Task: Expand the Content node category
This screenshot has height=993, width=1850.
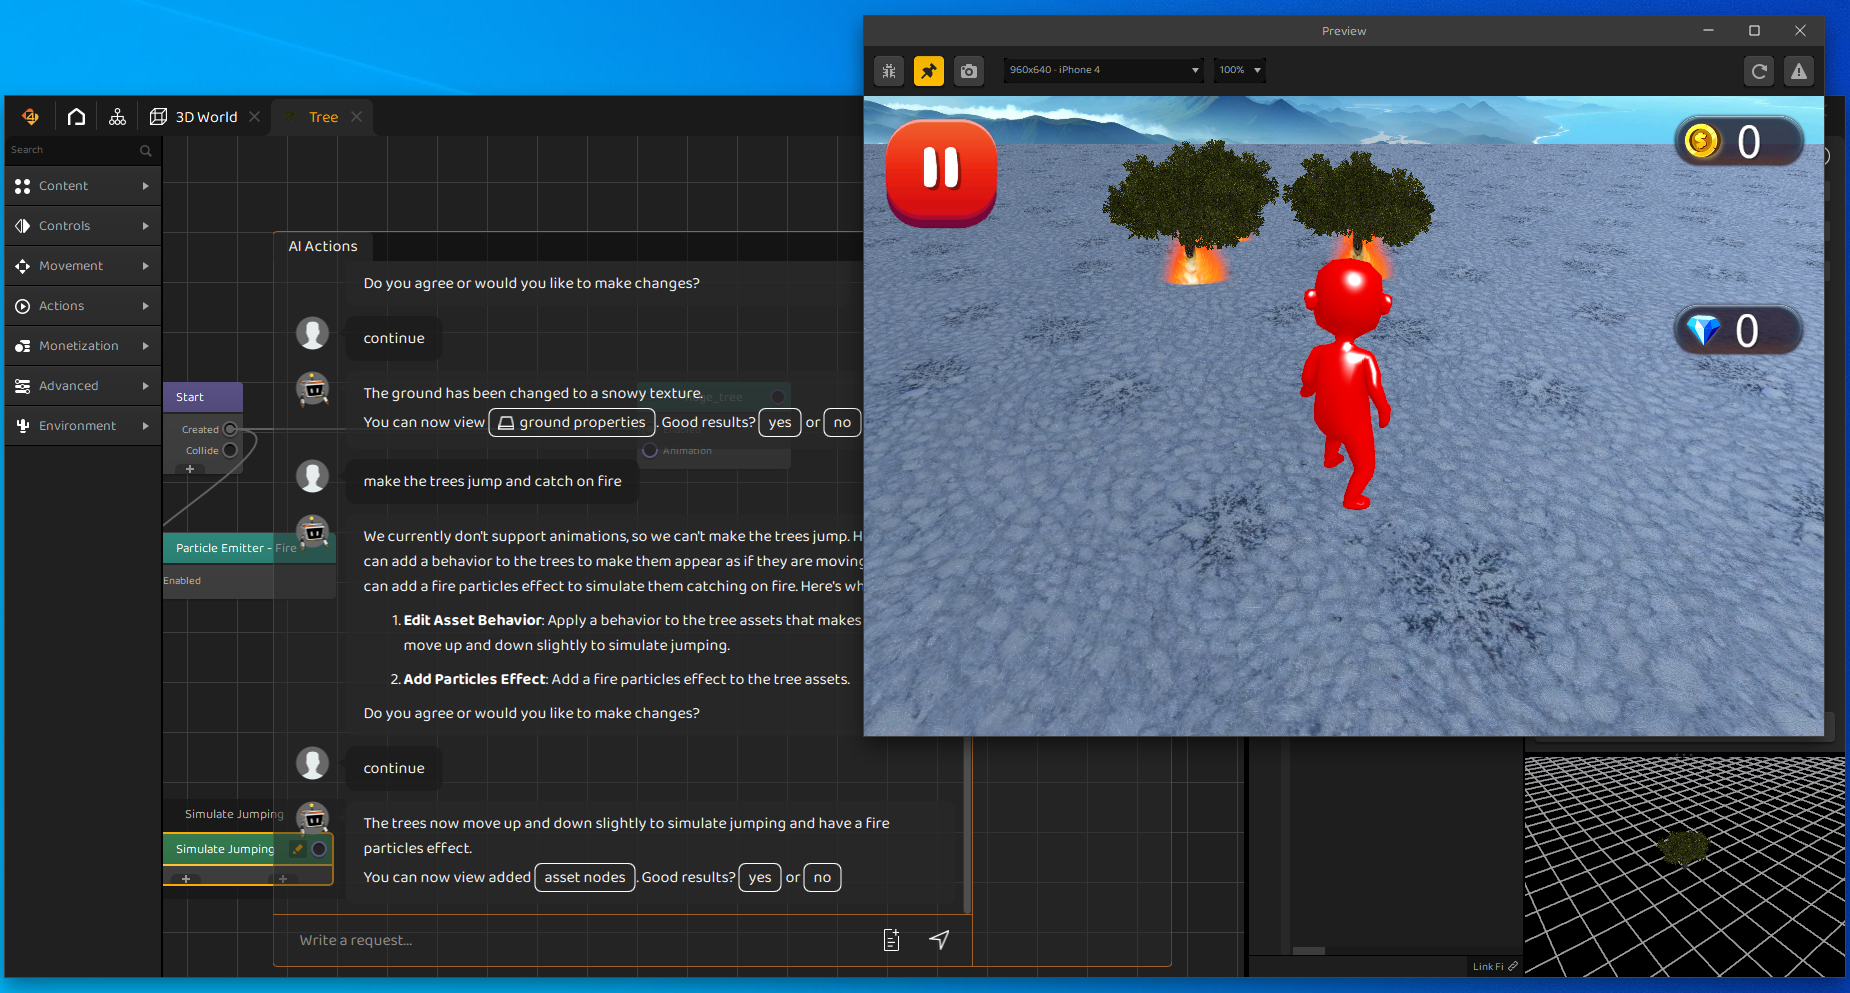Action: (x=83, y=186)
